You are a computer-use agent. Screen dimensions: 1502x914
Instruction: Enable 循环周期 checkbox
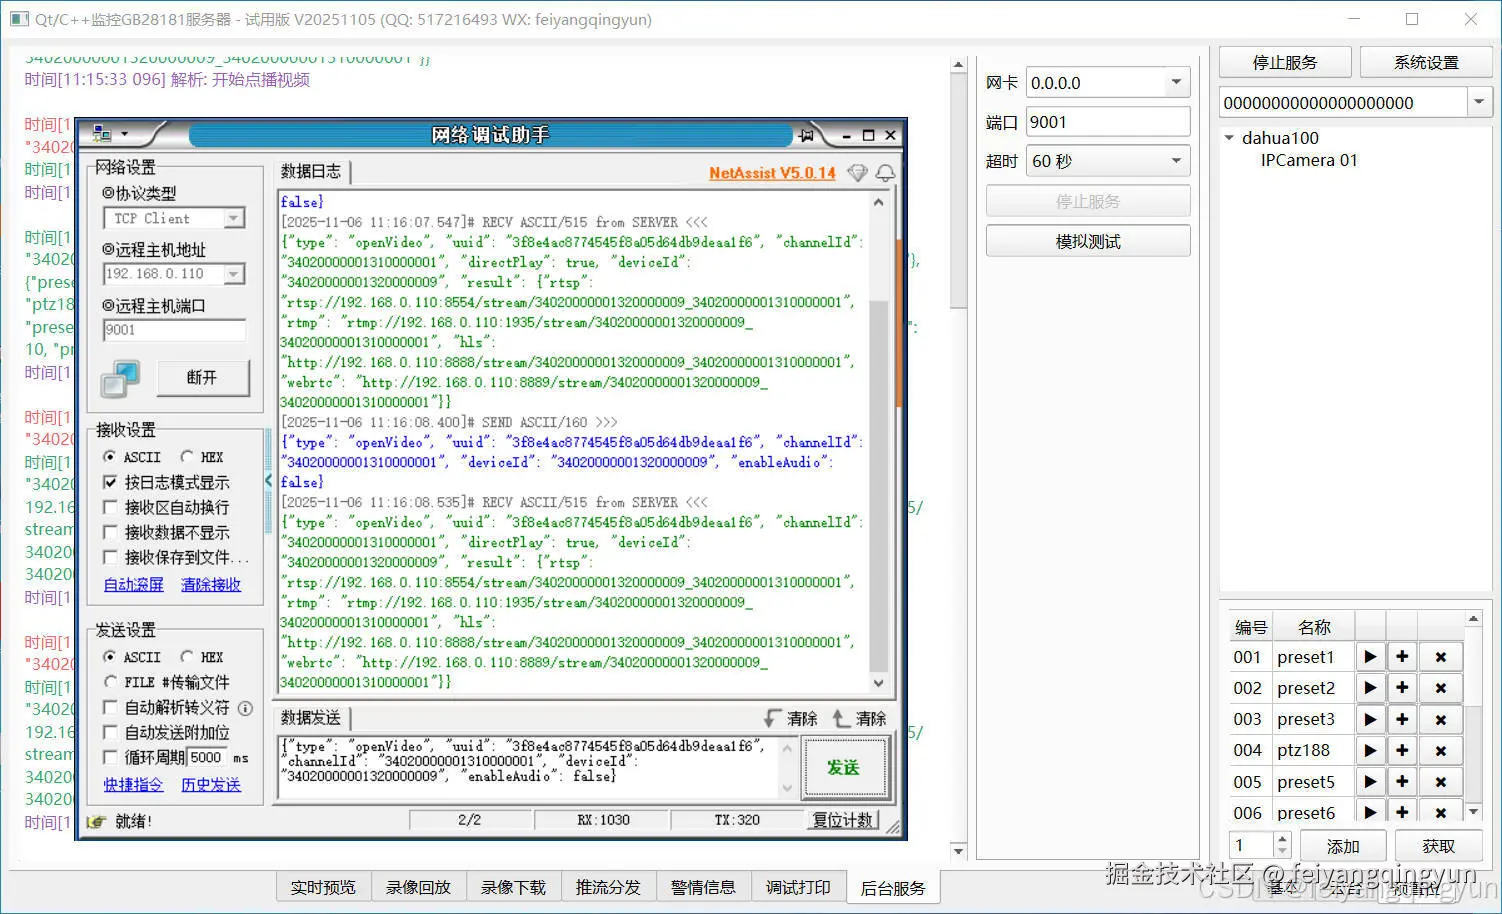[110, 757]
